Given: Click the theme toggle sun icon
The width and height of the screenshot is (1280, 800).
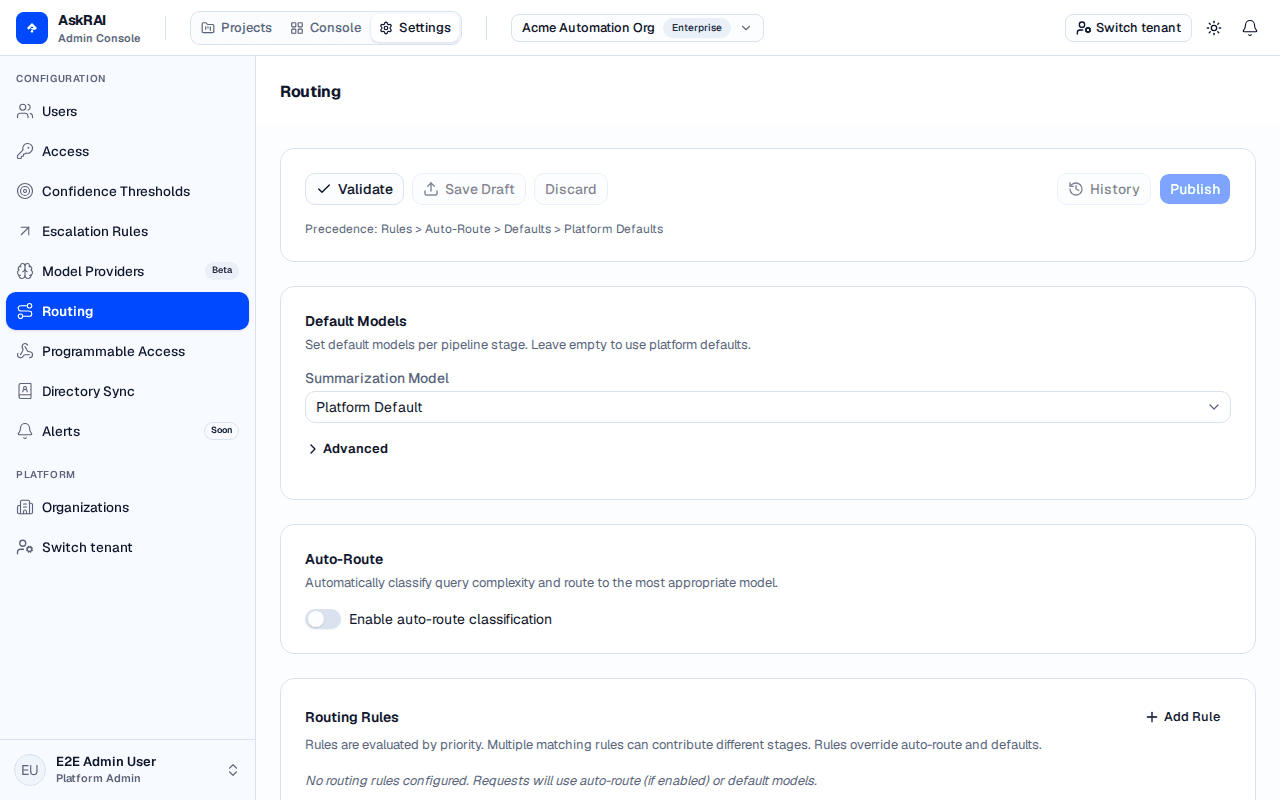Looking at the screenshot, I should pyautogui.click(x=1214, y=28).
